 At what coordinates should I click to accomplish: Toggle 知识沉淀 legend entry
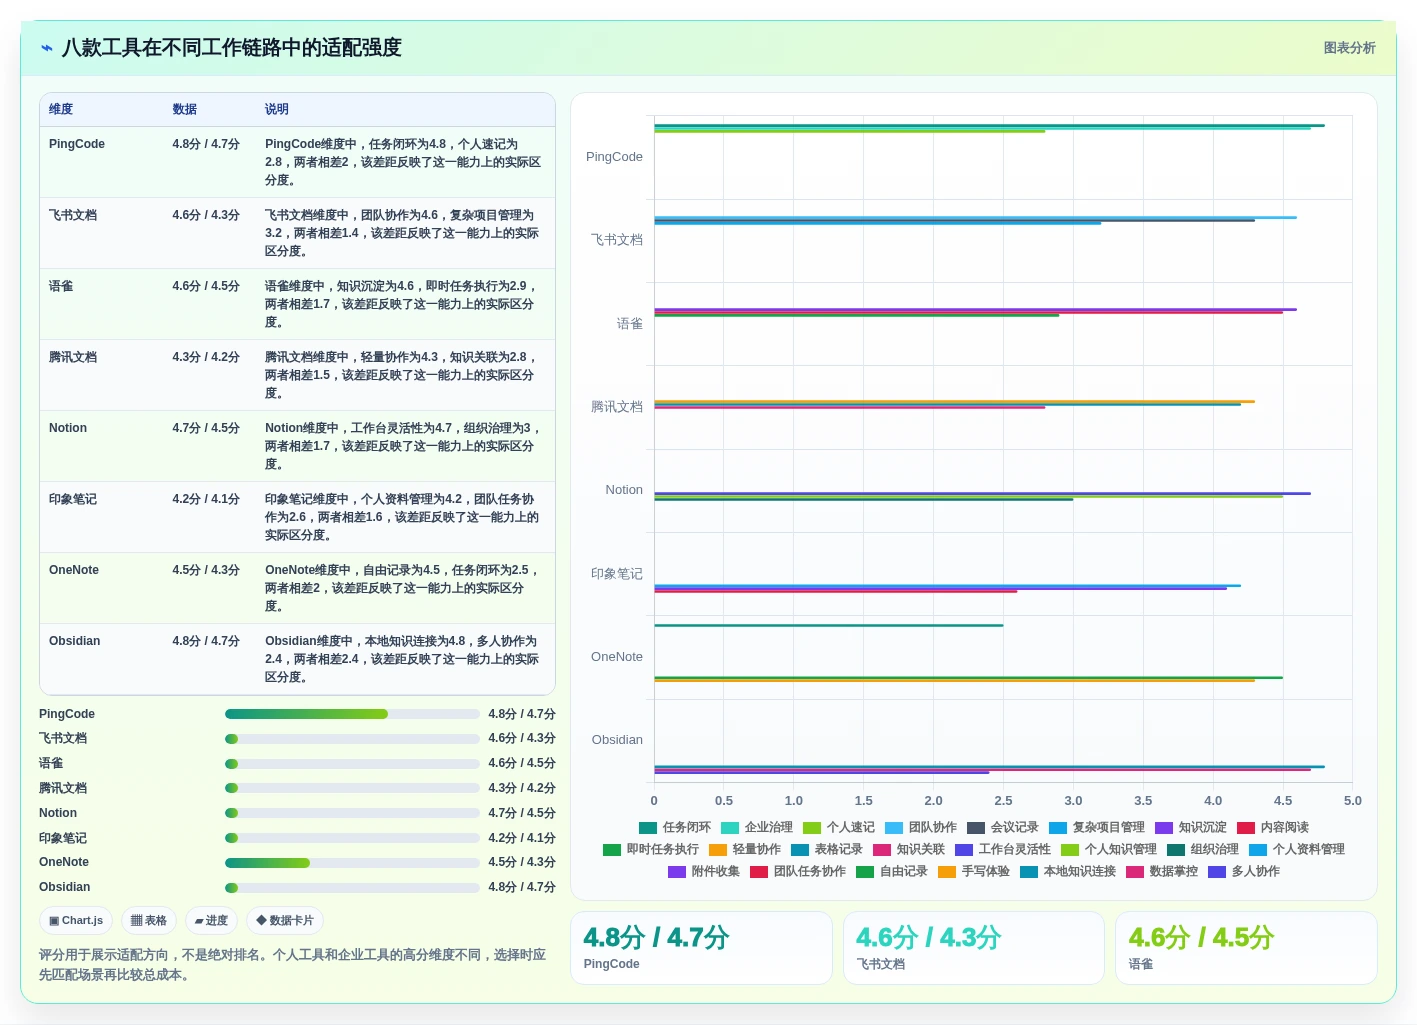1191,828
